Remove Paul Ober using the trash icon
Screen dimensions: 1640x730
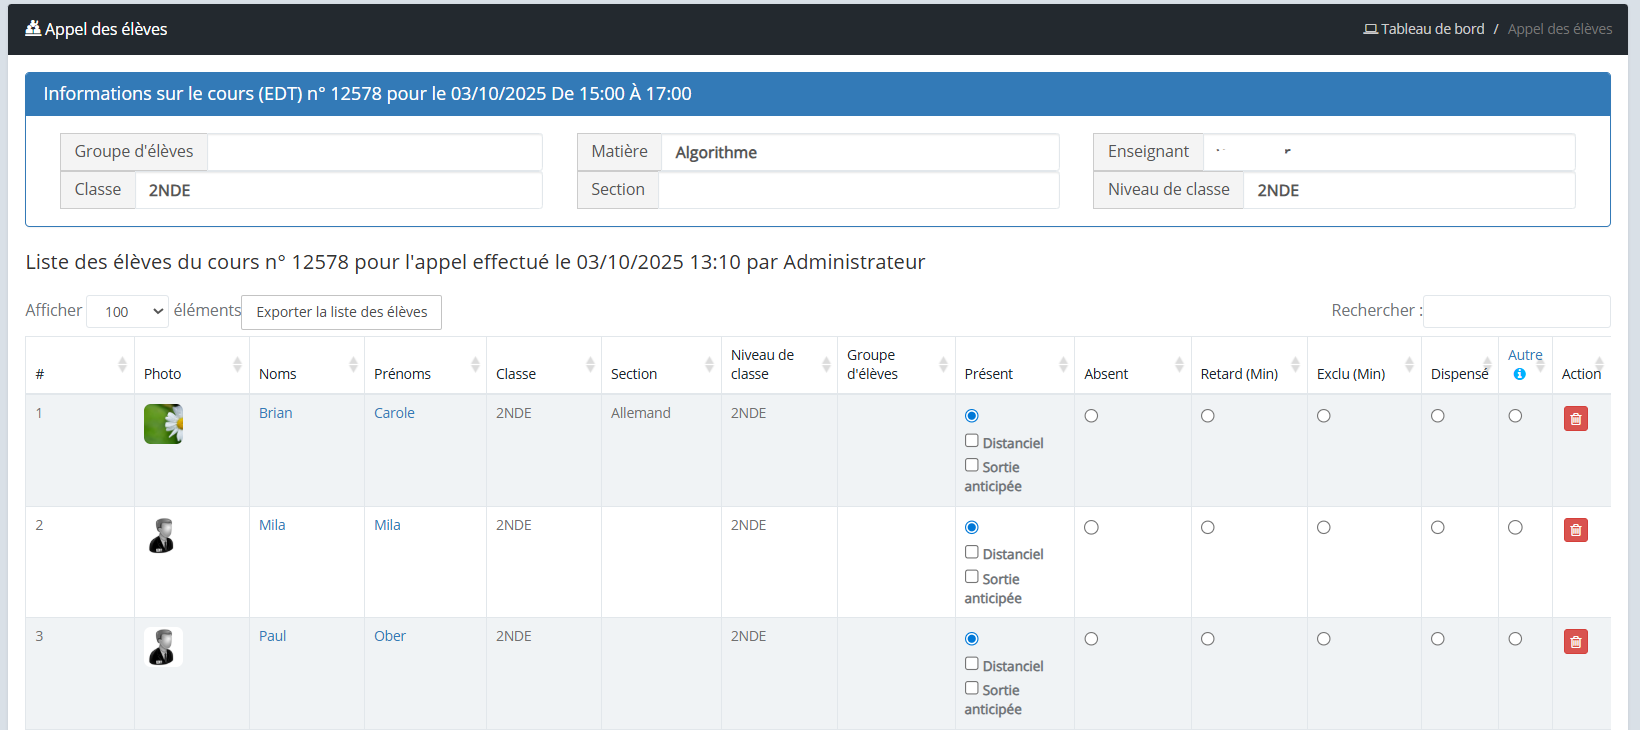[1575, 642]
